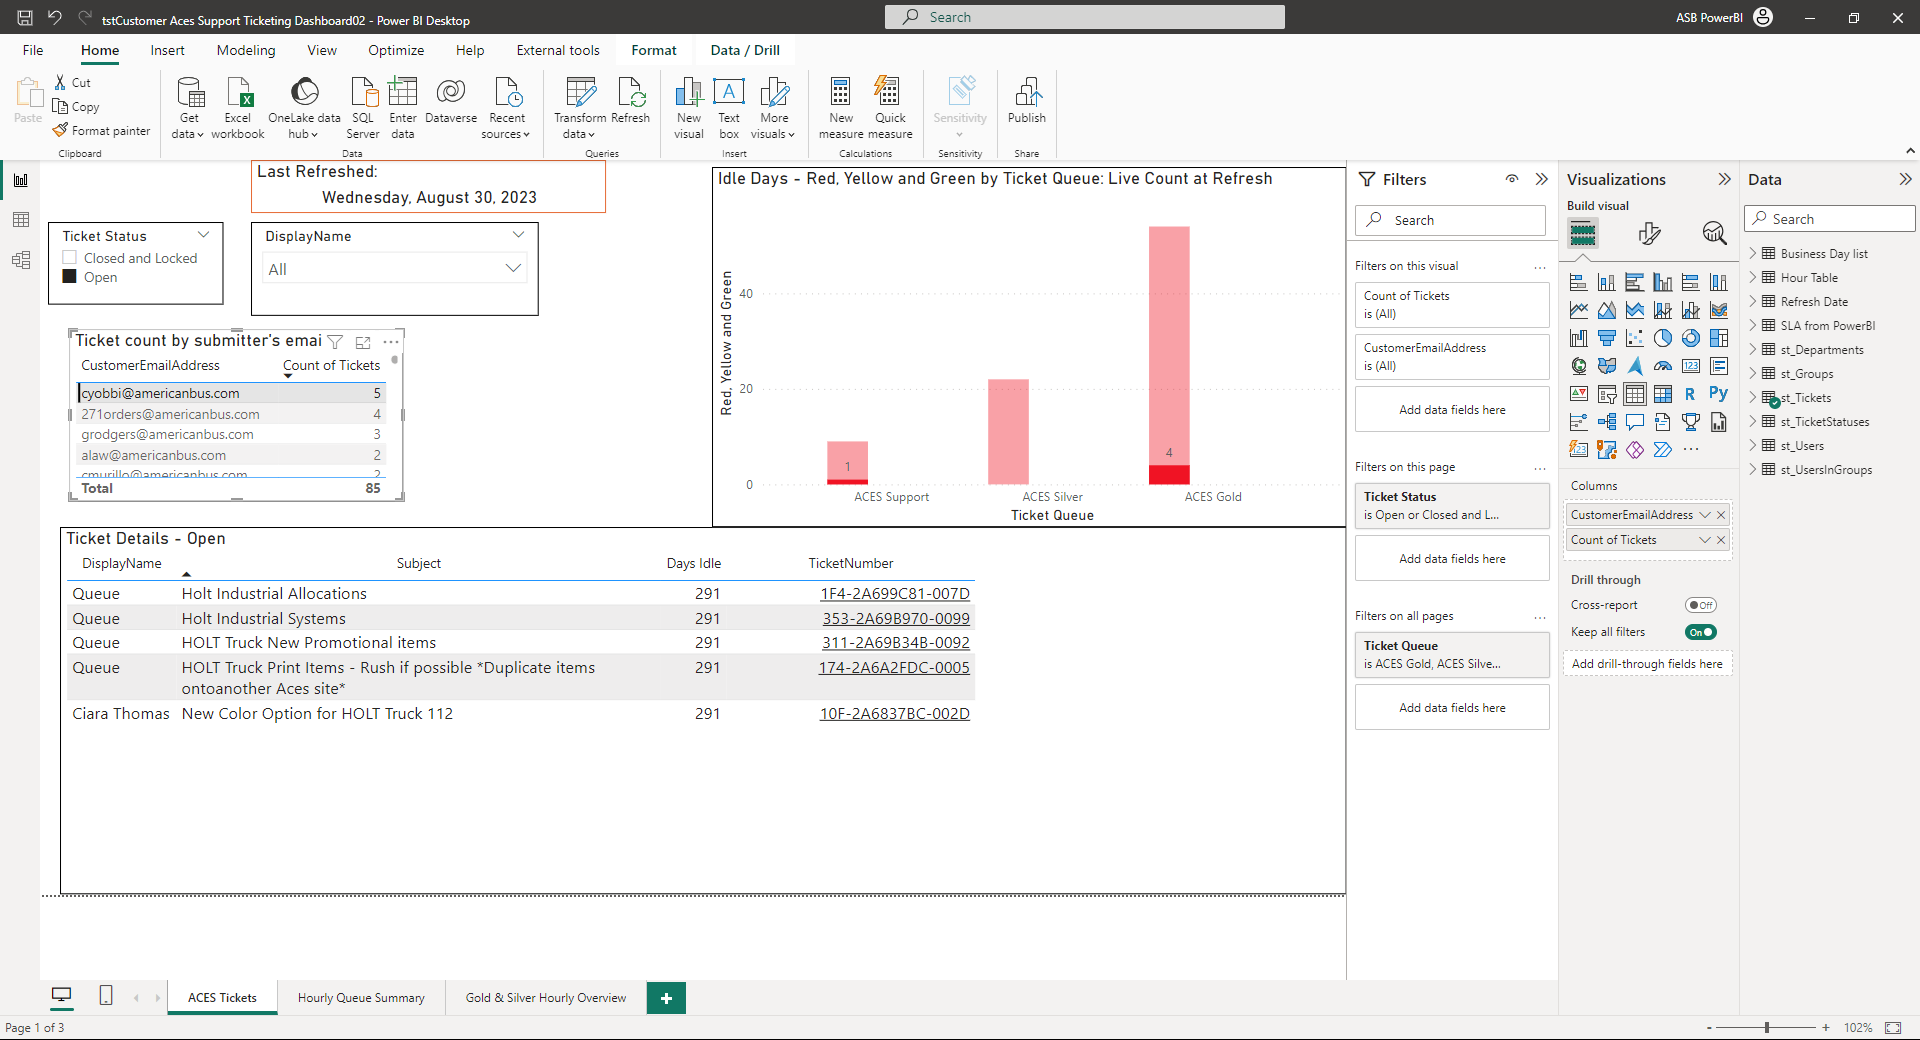This screenshot has height=1040, width=1920.
Task: Expand the SLA from PowerBI table
Action: pos(1753,326)
